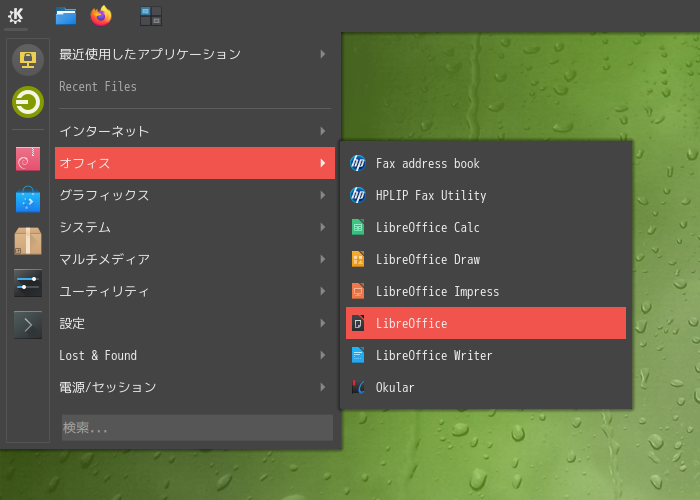This screenshot has height=500, width=700.
Task: Focus the 検索 search field
Action: (197, 428)
